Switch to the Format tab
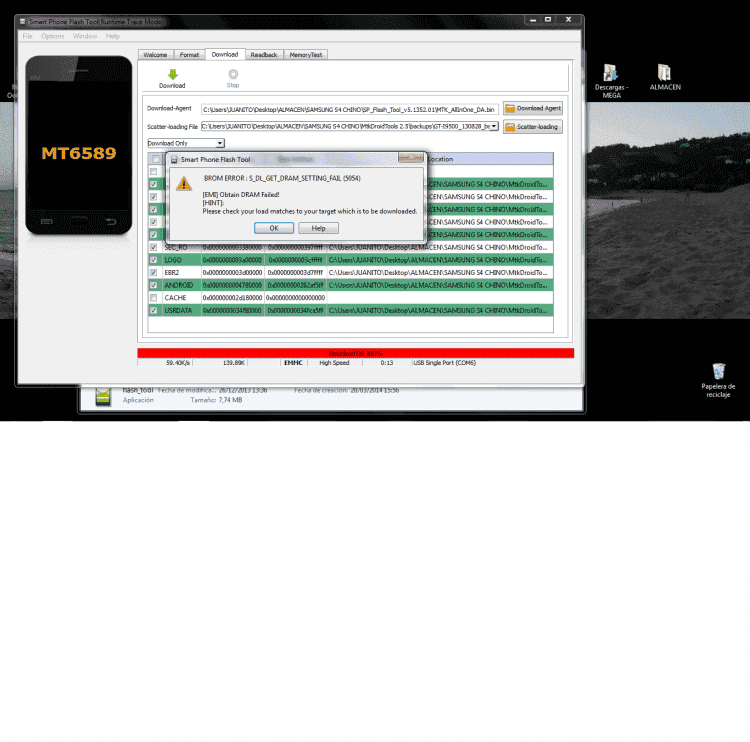The width and height of the screenshot is (750, 742). (x=189, y=55)
